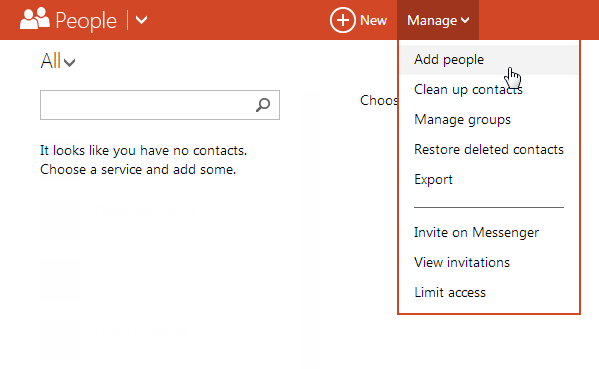This screenshot has width=599, height=369.
Task: Select Invite on Messenger
Action: [489, 232]
